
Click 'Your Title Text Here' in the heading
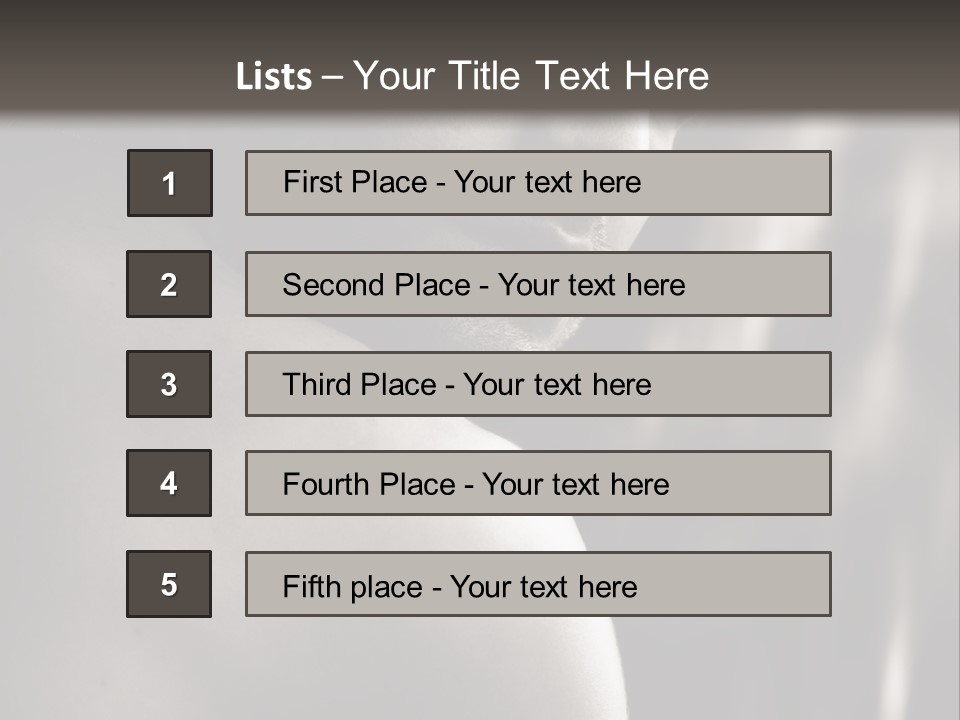pyautogui.click(x=530, y=76)
